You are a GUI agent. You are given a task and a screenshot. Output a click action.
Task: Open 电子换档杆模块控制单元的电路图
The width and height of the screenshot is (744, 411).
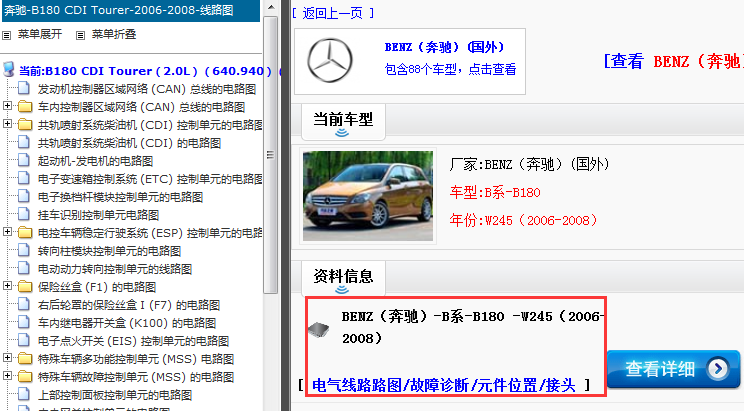pyautogui.click(x=121, y=197)
